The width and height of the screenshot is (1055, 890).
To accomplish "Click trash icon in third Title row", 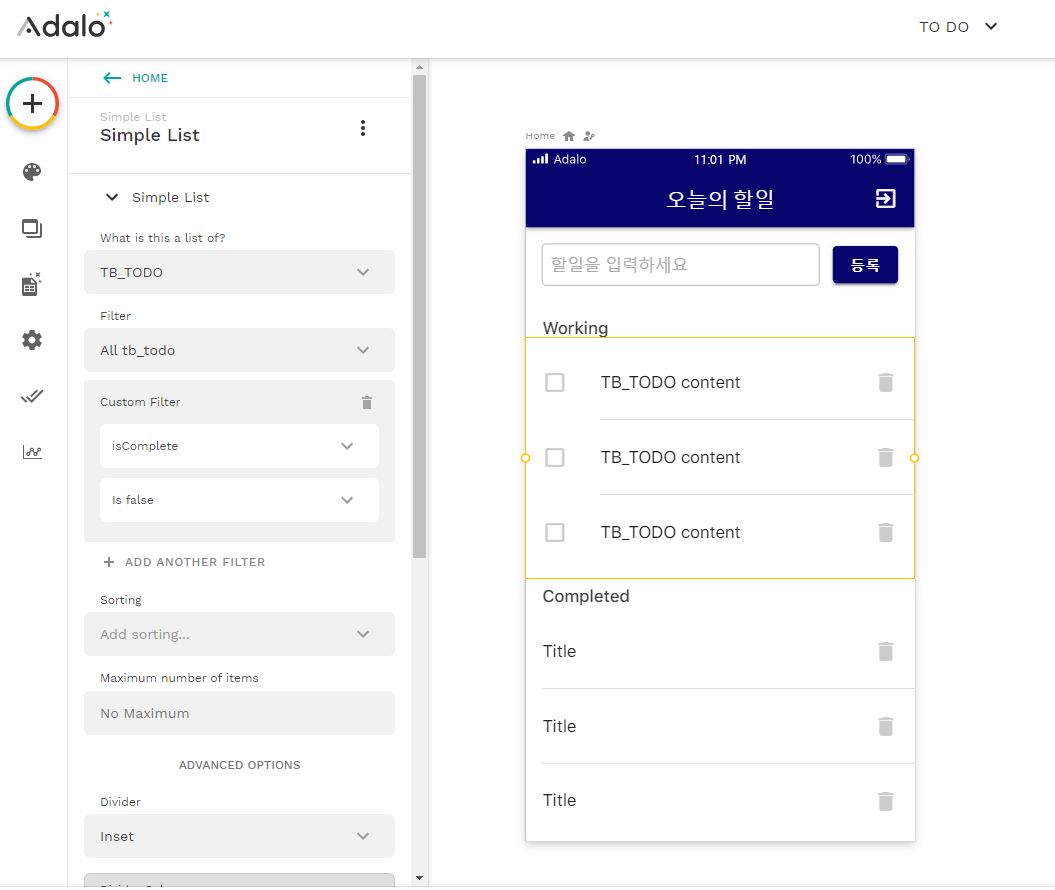I will pos(885,801).
